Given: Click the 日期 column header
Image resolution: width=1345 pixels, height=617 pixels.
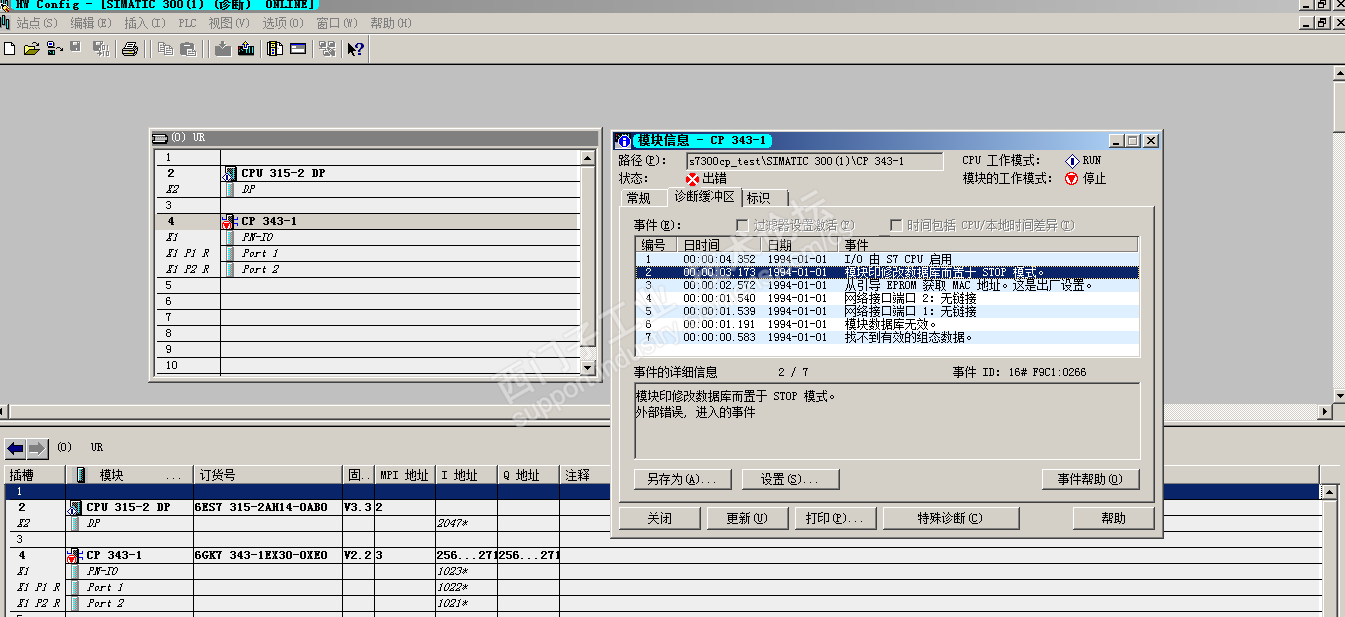Looking at the screenshot, I should tap(801, 245).
